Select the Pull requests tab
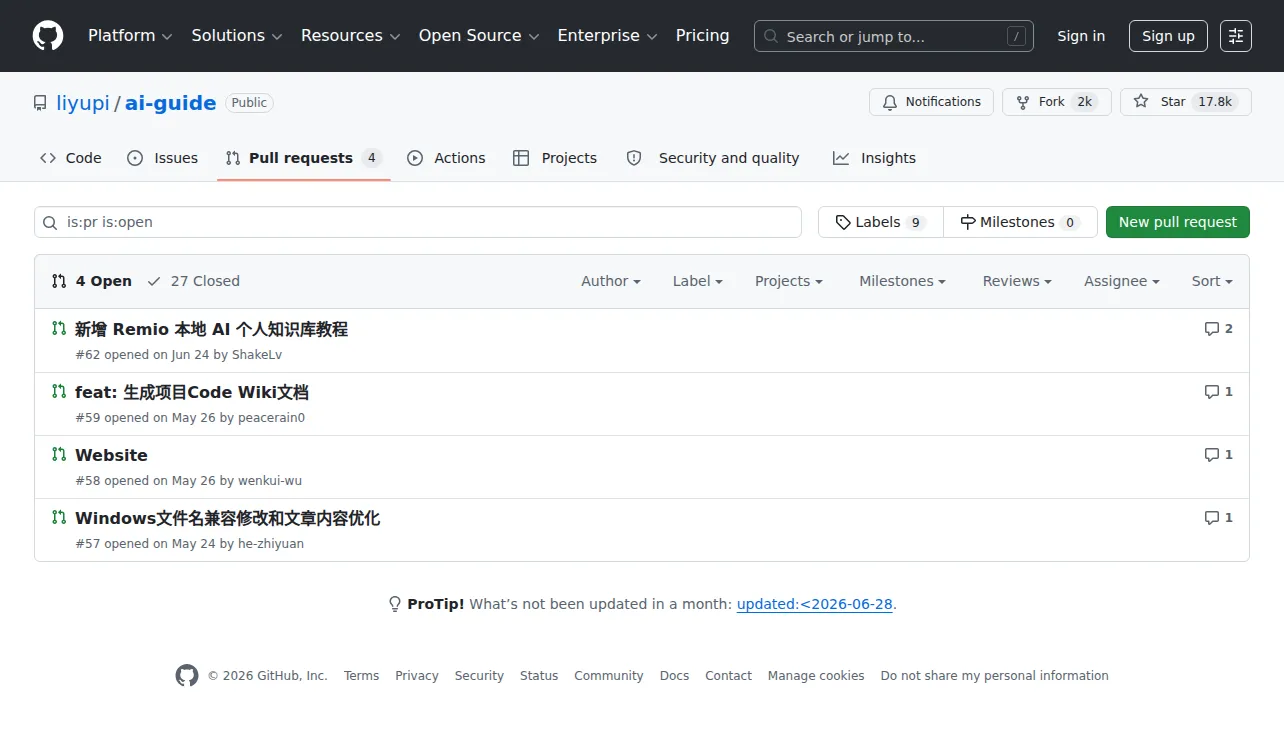Screen dimensions: 1284x729 click(x=304, y=158)
